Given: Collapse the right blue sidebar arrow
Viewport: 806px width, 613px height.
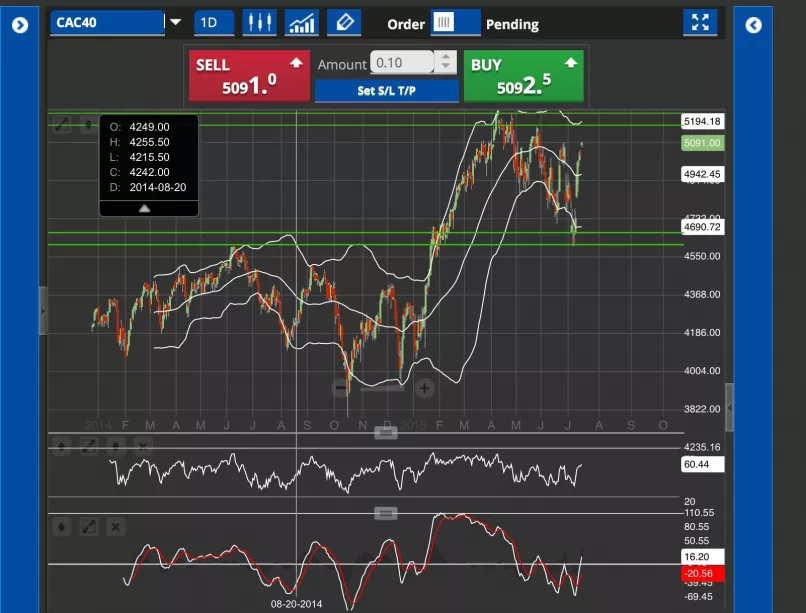Looking at the screenshot, I should coord(753,25).
